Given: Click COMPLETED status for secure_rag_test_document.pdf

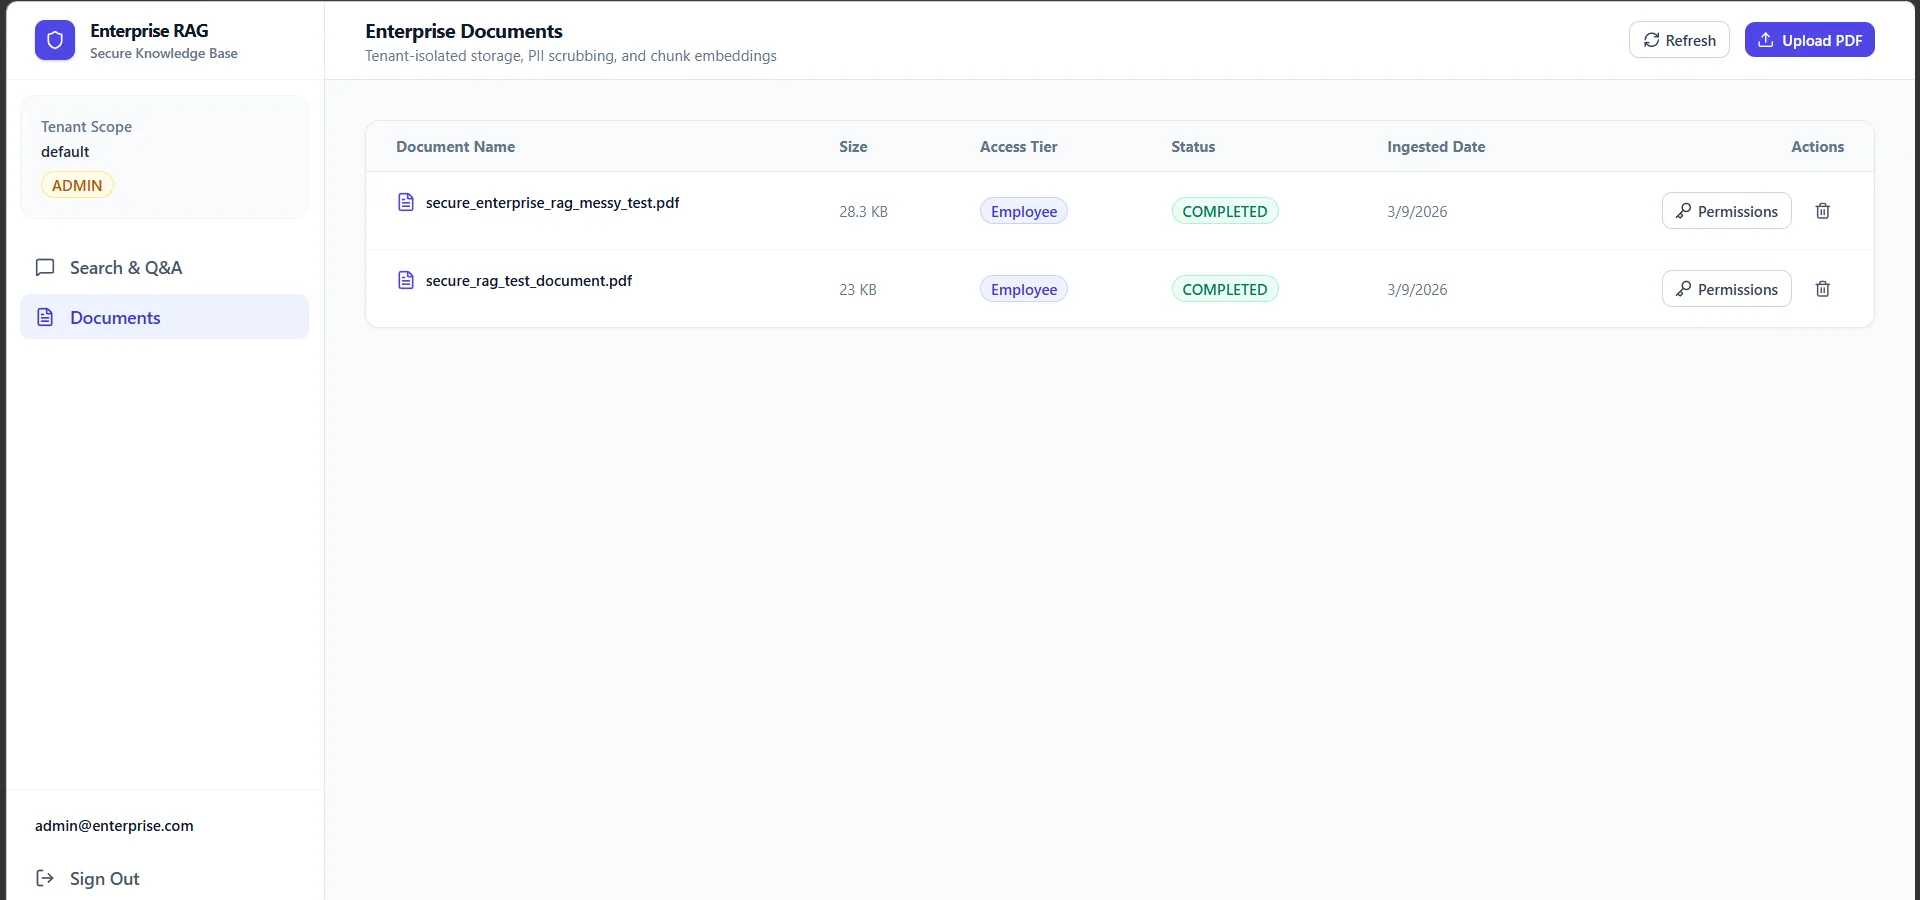Looking at the screenshot, I should click(1225, 289).
